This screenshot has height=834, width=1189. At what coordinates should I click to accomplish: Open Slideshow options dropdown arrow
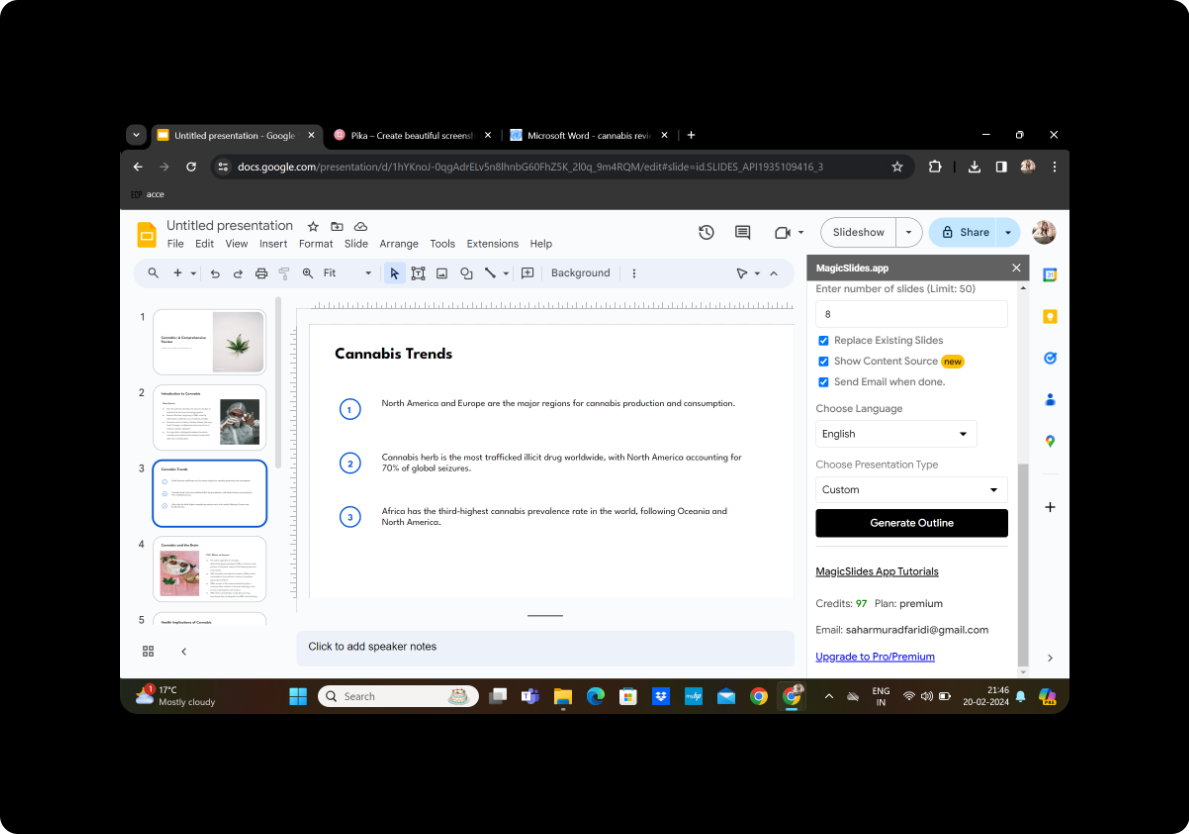pos(908,233)
